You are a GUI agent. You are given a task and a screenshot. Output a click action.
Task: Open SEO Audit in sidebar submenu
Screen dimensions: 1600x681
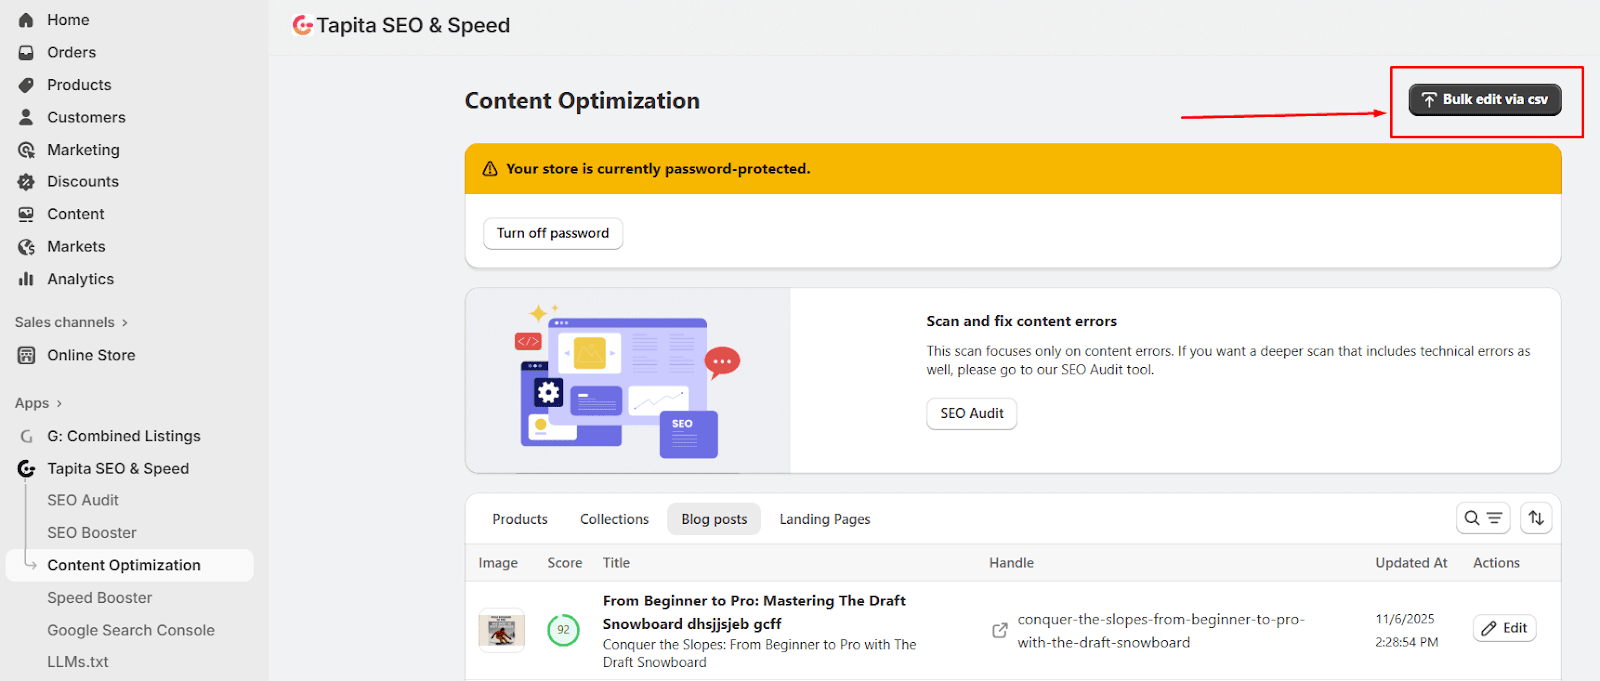[x=83, y=500]
